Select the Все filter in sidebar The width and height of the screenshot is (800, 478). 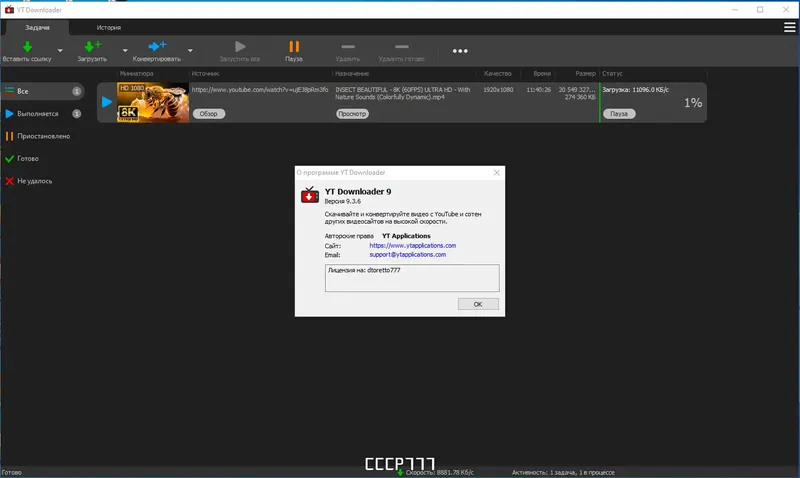coord(43,91)
